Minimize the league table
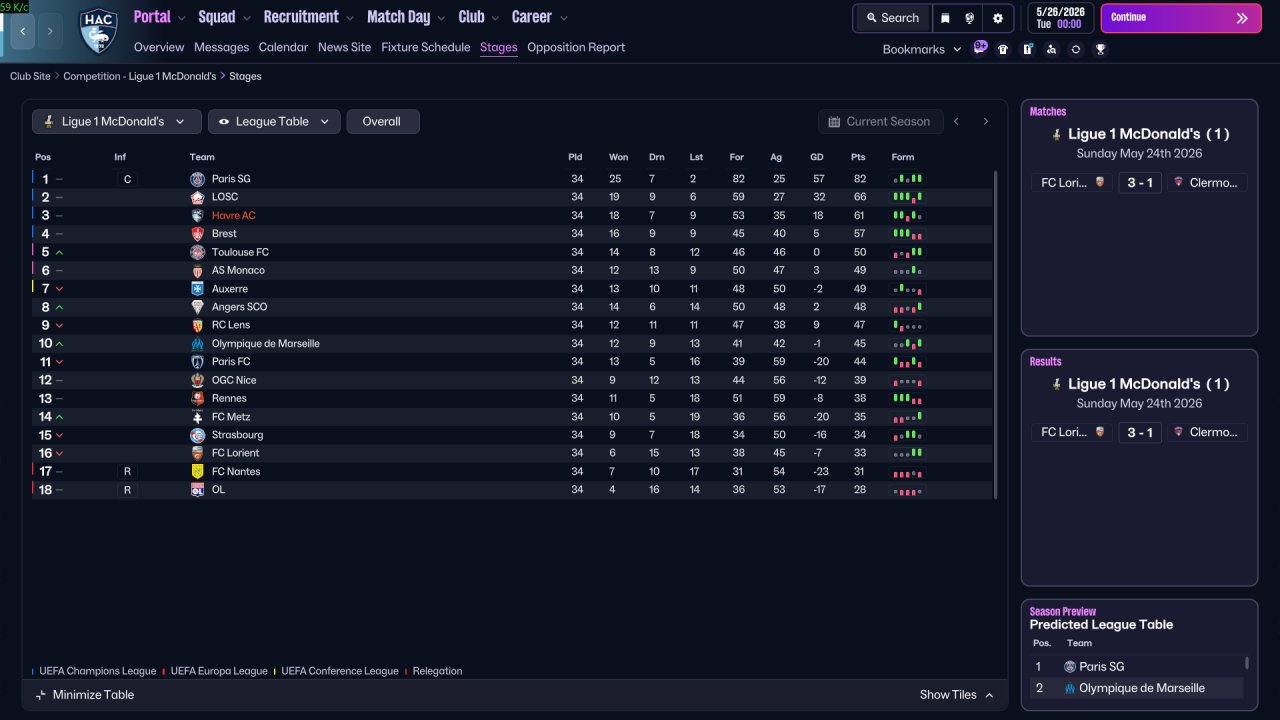1280x720 pixels. tap(84, 695)
